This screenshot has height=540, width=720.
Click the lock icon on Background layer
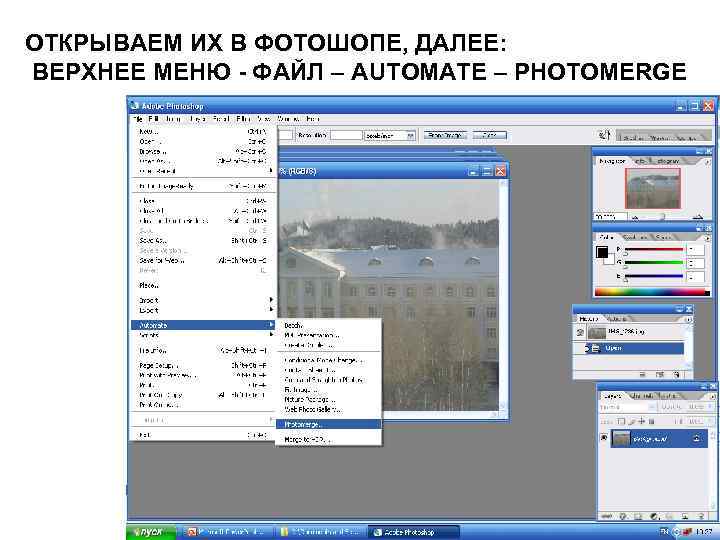[x=697, y=439]
